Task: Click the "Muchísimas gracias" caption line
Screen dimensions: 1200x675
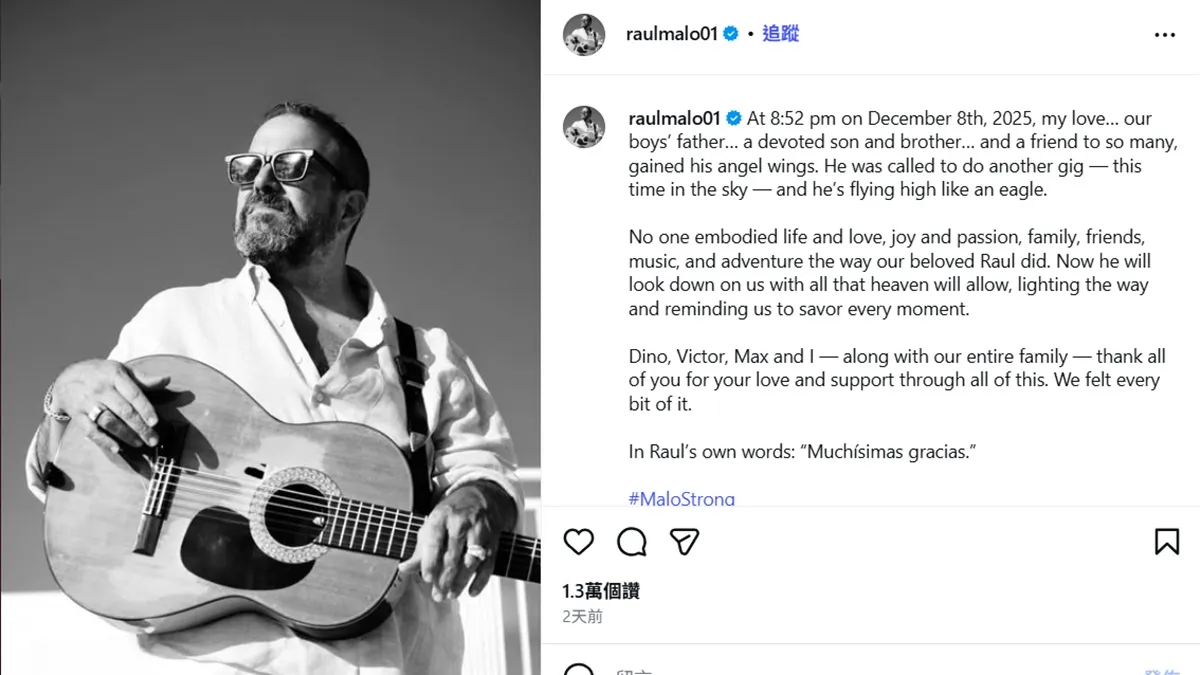Action: 802,452
